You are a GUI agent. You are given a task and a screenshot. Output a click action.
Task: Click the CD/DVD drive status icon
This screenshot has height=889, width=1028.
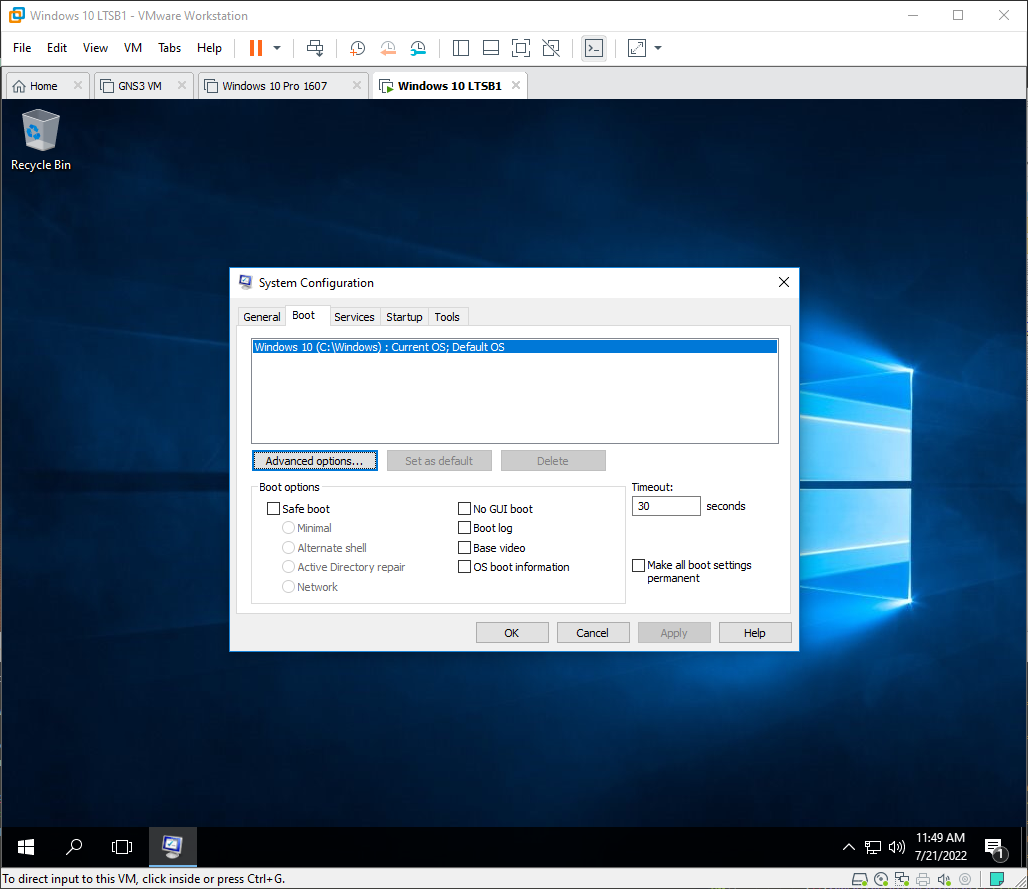881,879
